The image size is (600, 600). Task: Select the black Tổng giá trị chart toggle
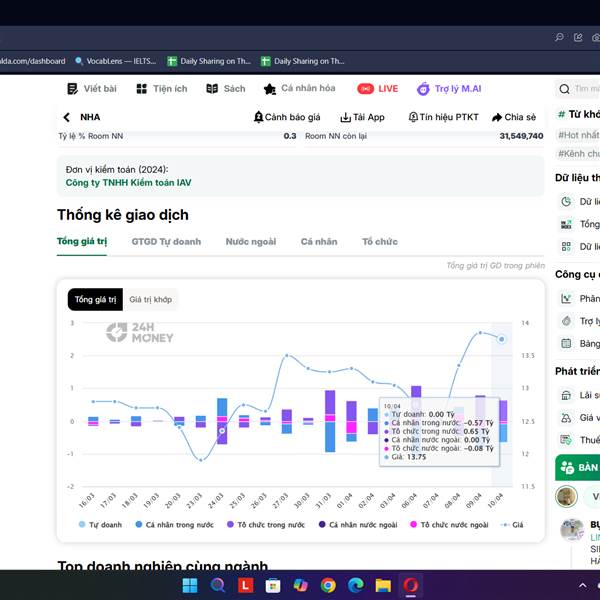pyautogui.click(x=95, y=299)
